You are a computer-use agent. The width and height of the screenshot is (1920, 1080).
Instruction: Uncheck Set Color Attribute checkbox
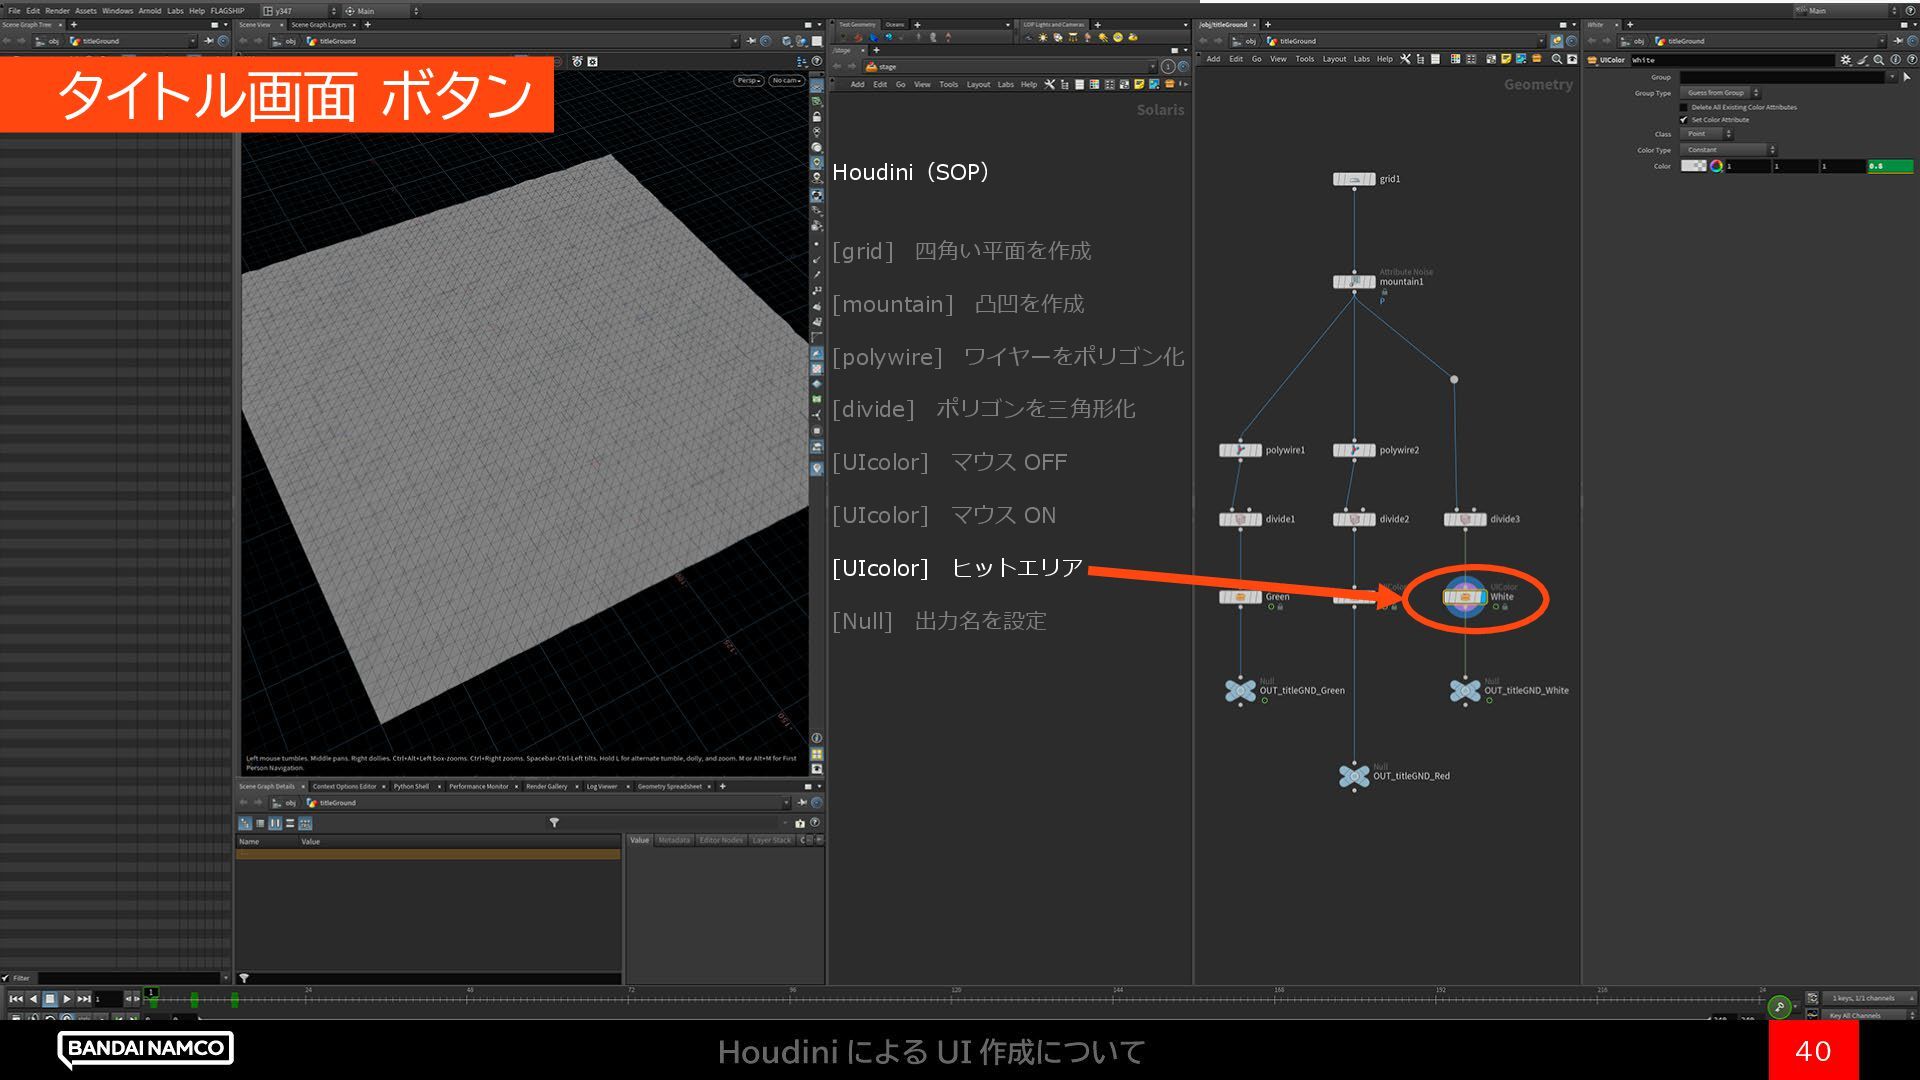1684,119
